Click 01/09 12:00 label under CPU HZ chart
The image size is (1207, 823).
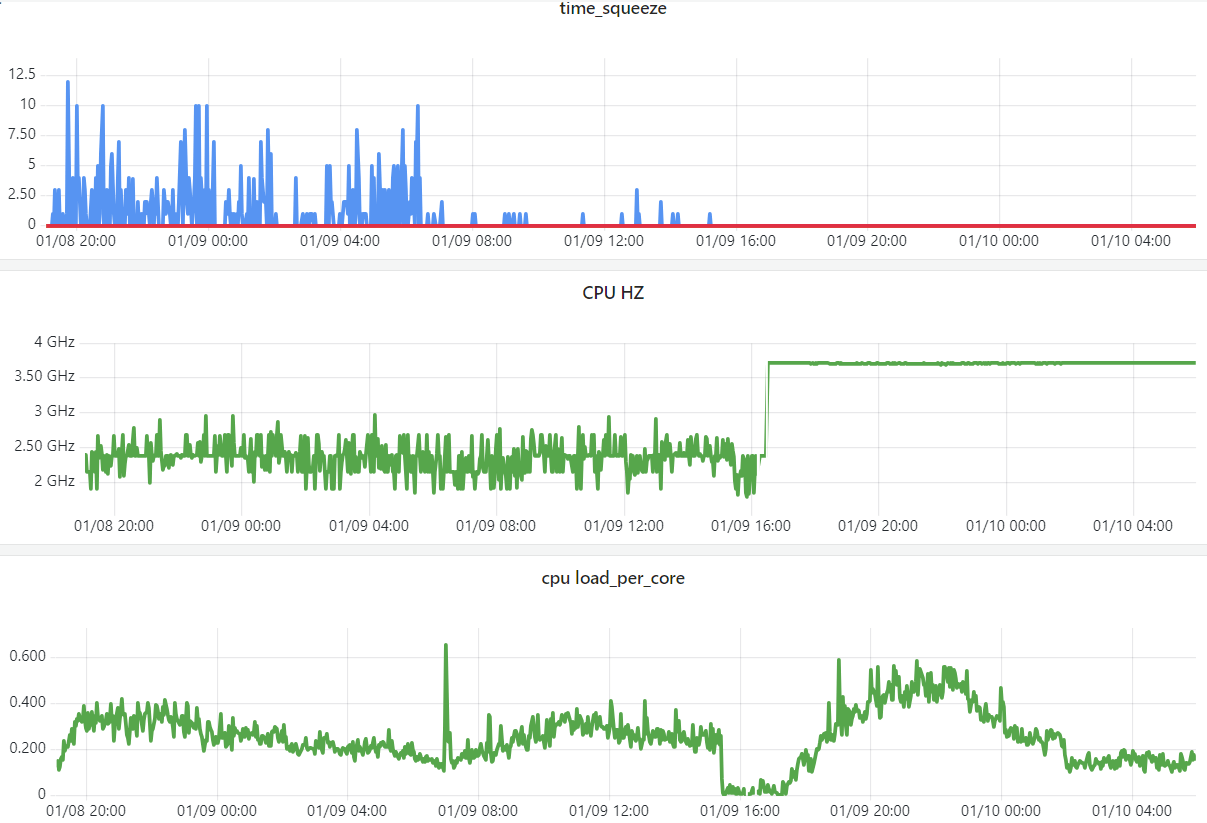click(624, 526)
